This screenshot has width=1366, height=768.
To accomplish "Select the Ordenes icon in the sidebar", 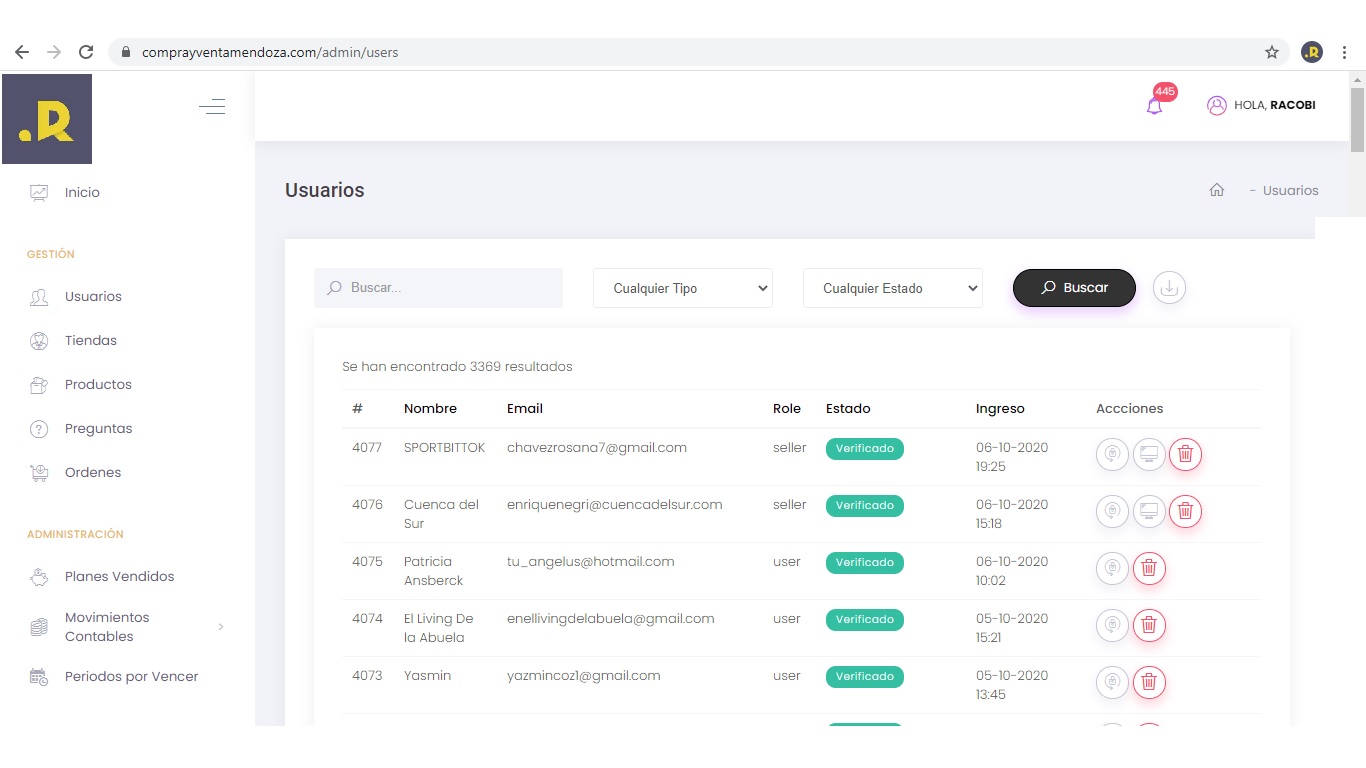I will click(x=38, y=472).
